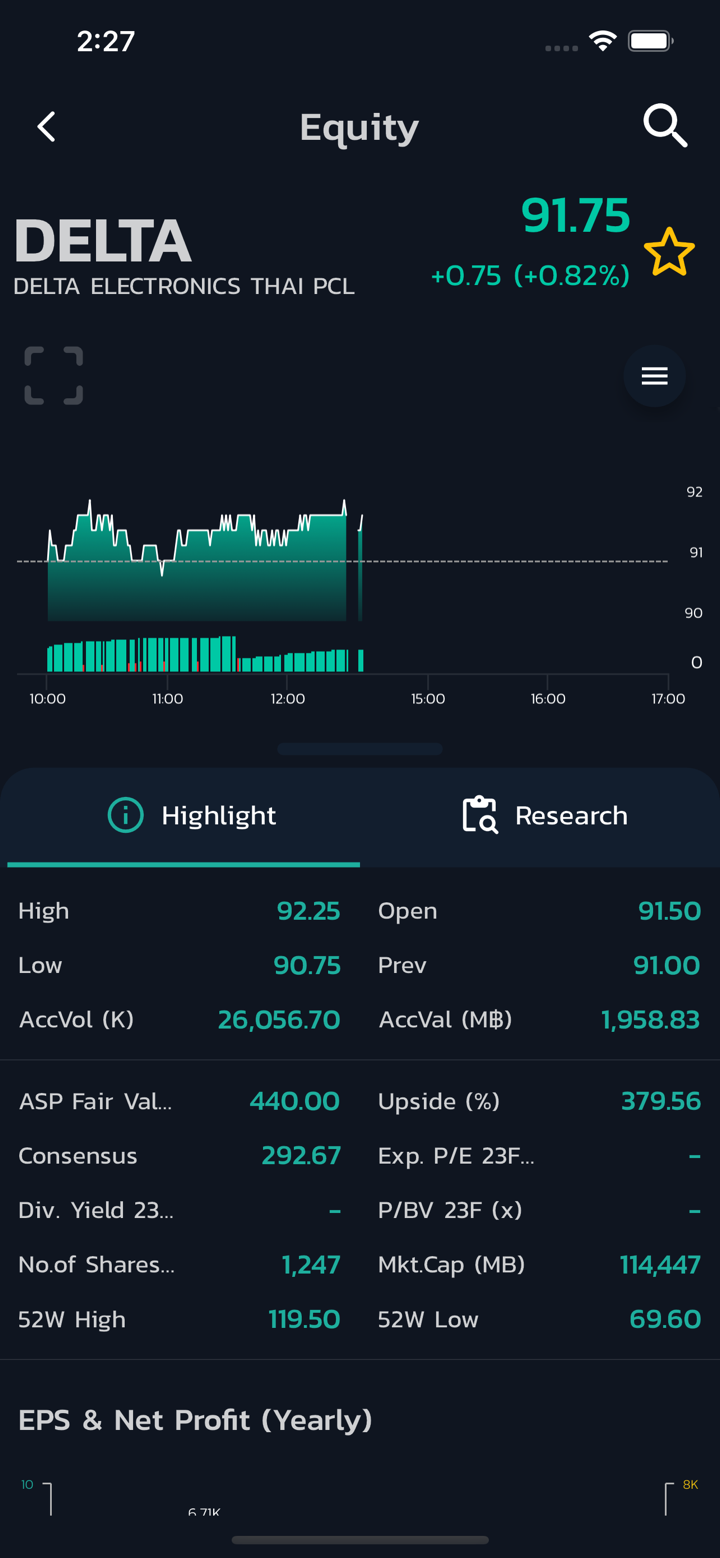
Task: Tap the Research clipboard icon
Action: (480, 815)
